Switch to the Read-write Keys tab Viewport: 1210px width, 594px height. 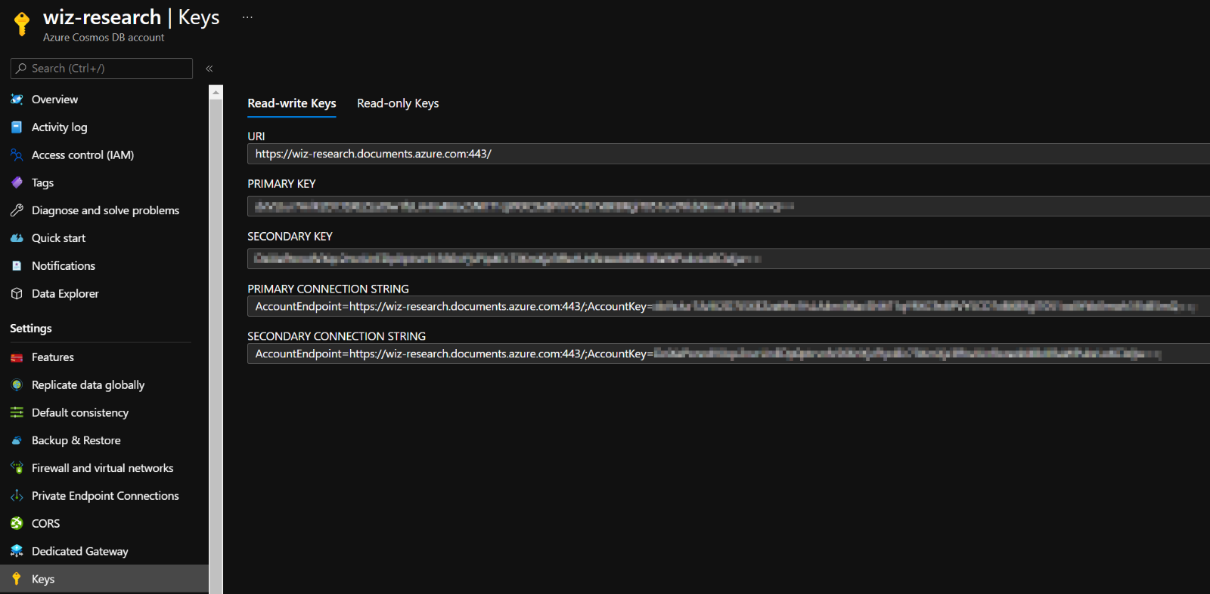tap(292, 103)
